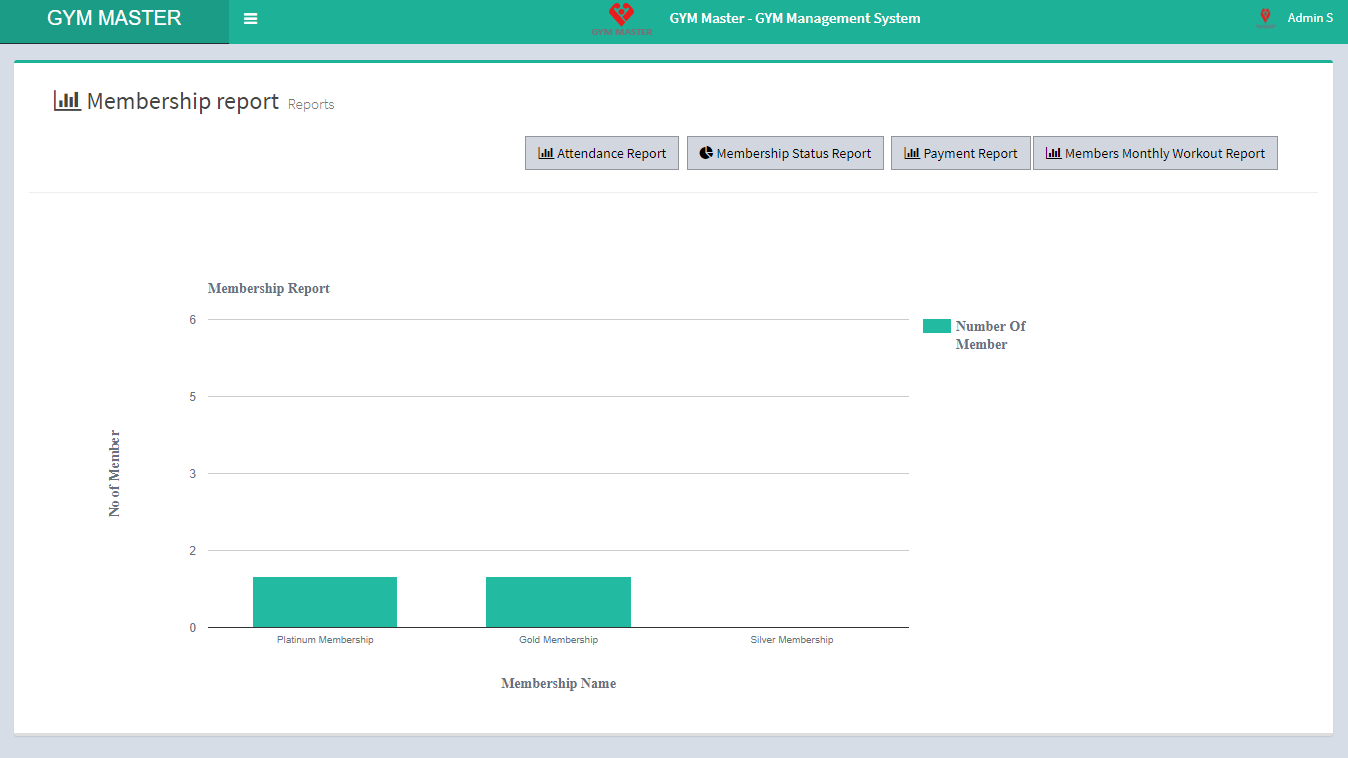Image resolution: width=1348 pixels, height=758 pixels.
Task: Click the bar chart icon on Attendance Report
Action: [545, 153]
